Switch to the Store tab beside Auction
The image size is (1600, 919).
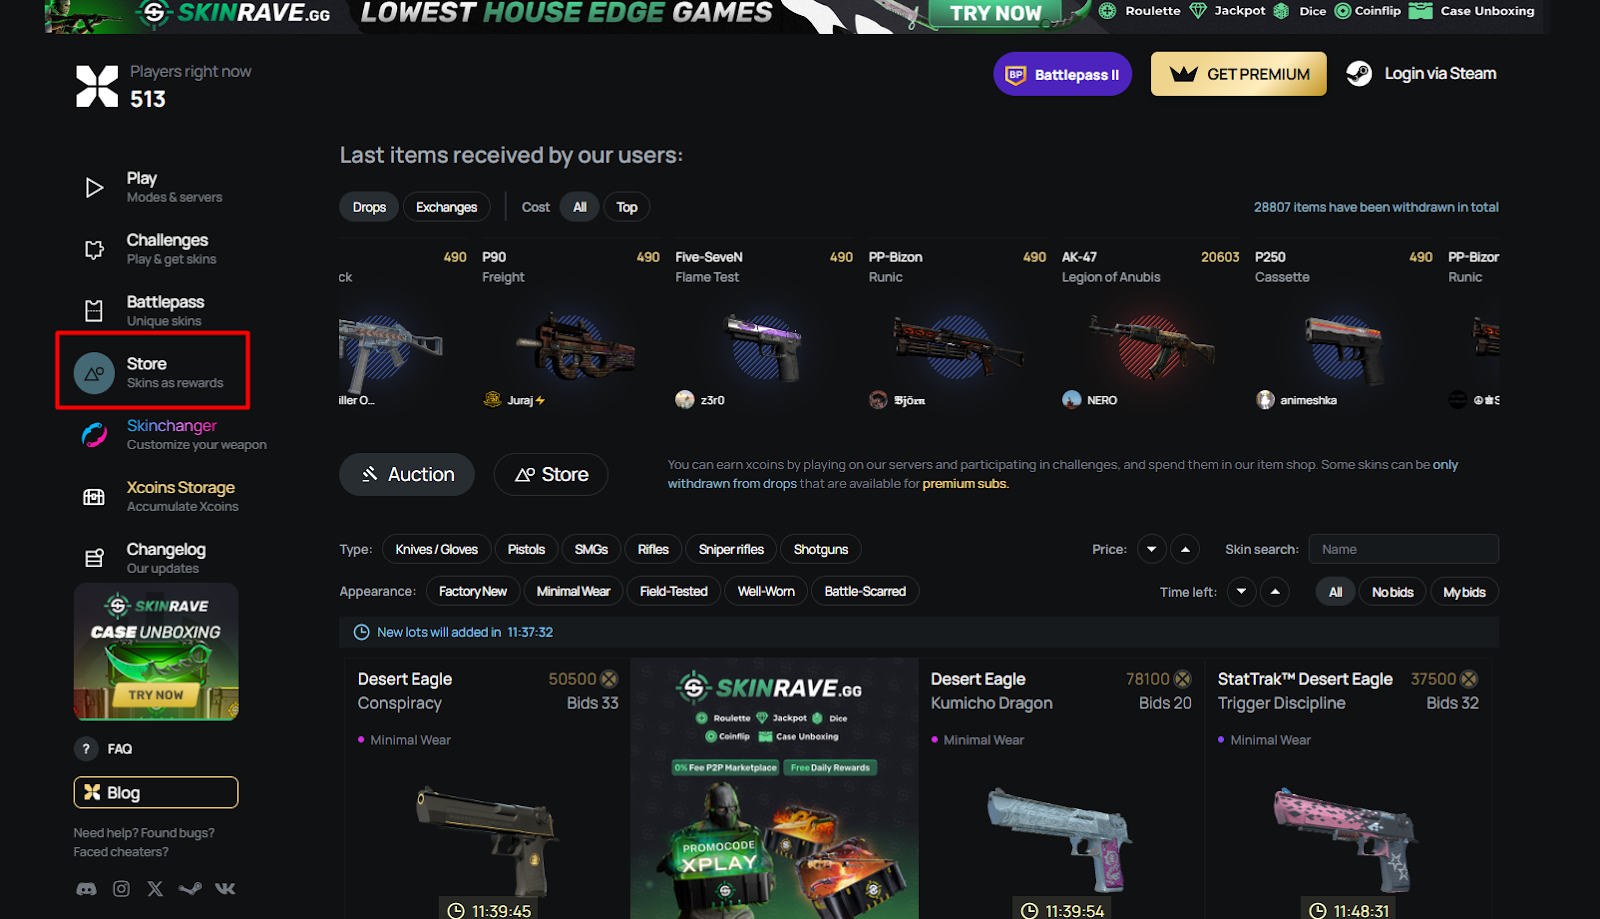[x=551, y=474]
